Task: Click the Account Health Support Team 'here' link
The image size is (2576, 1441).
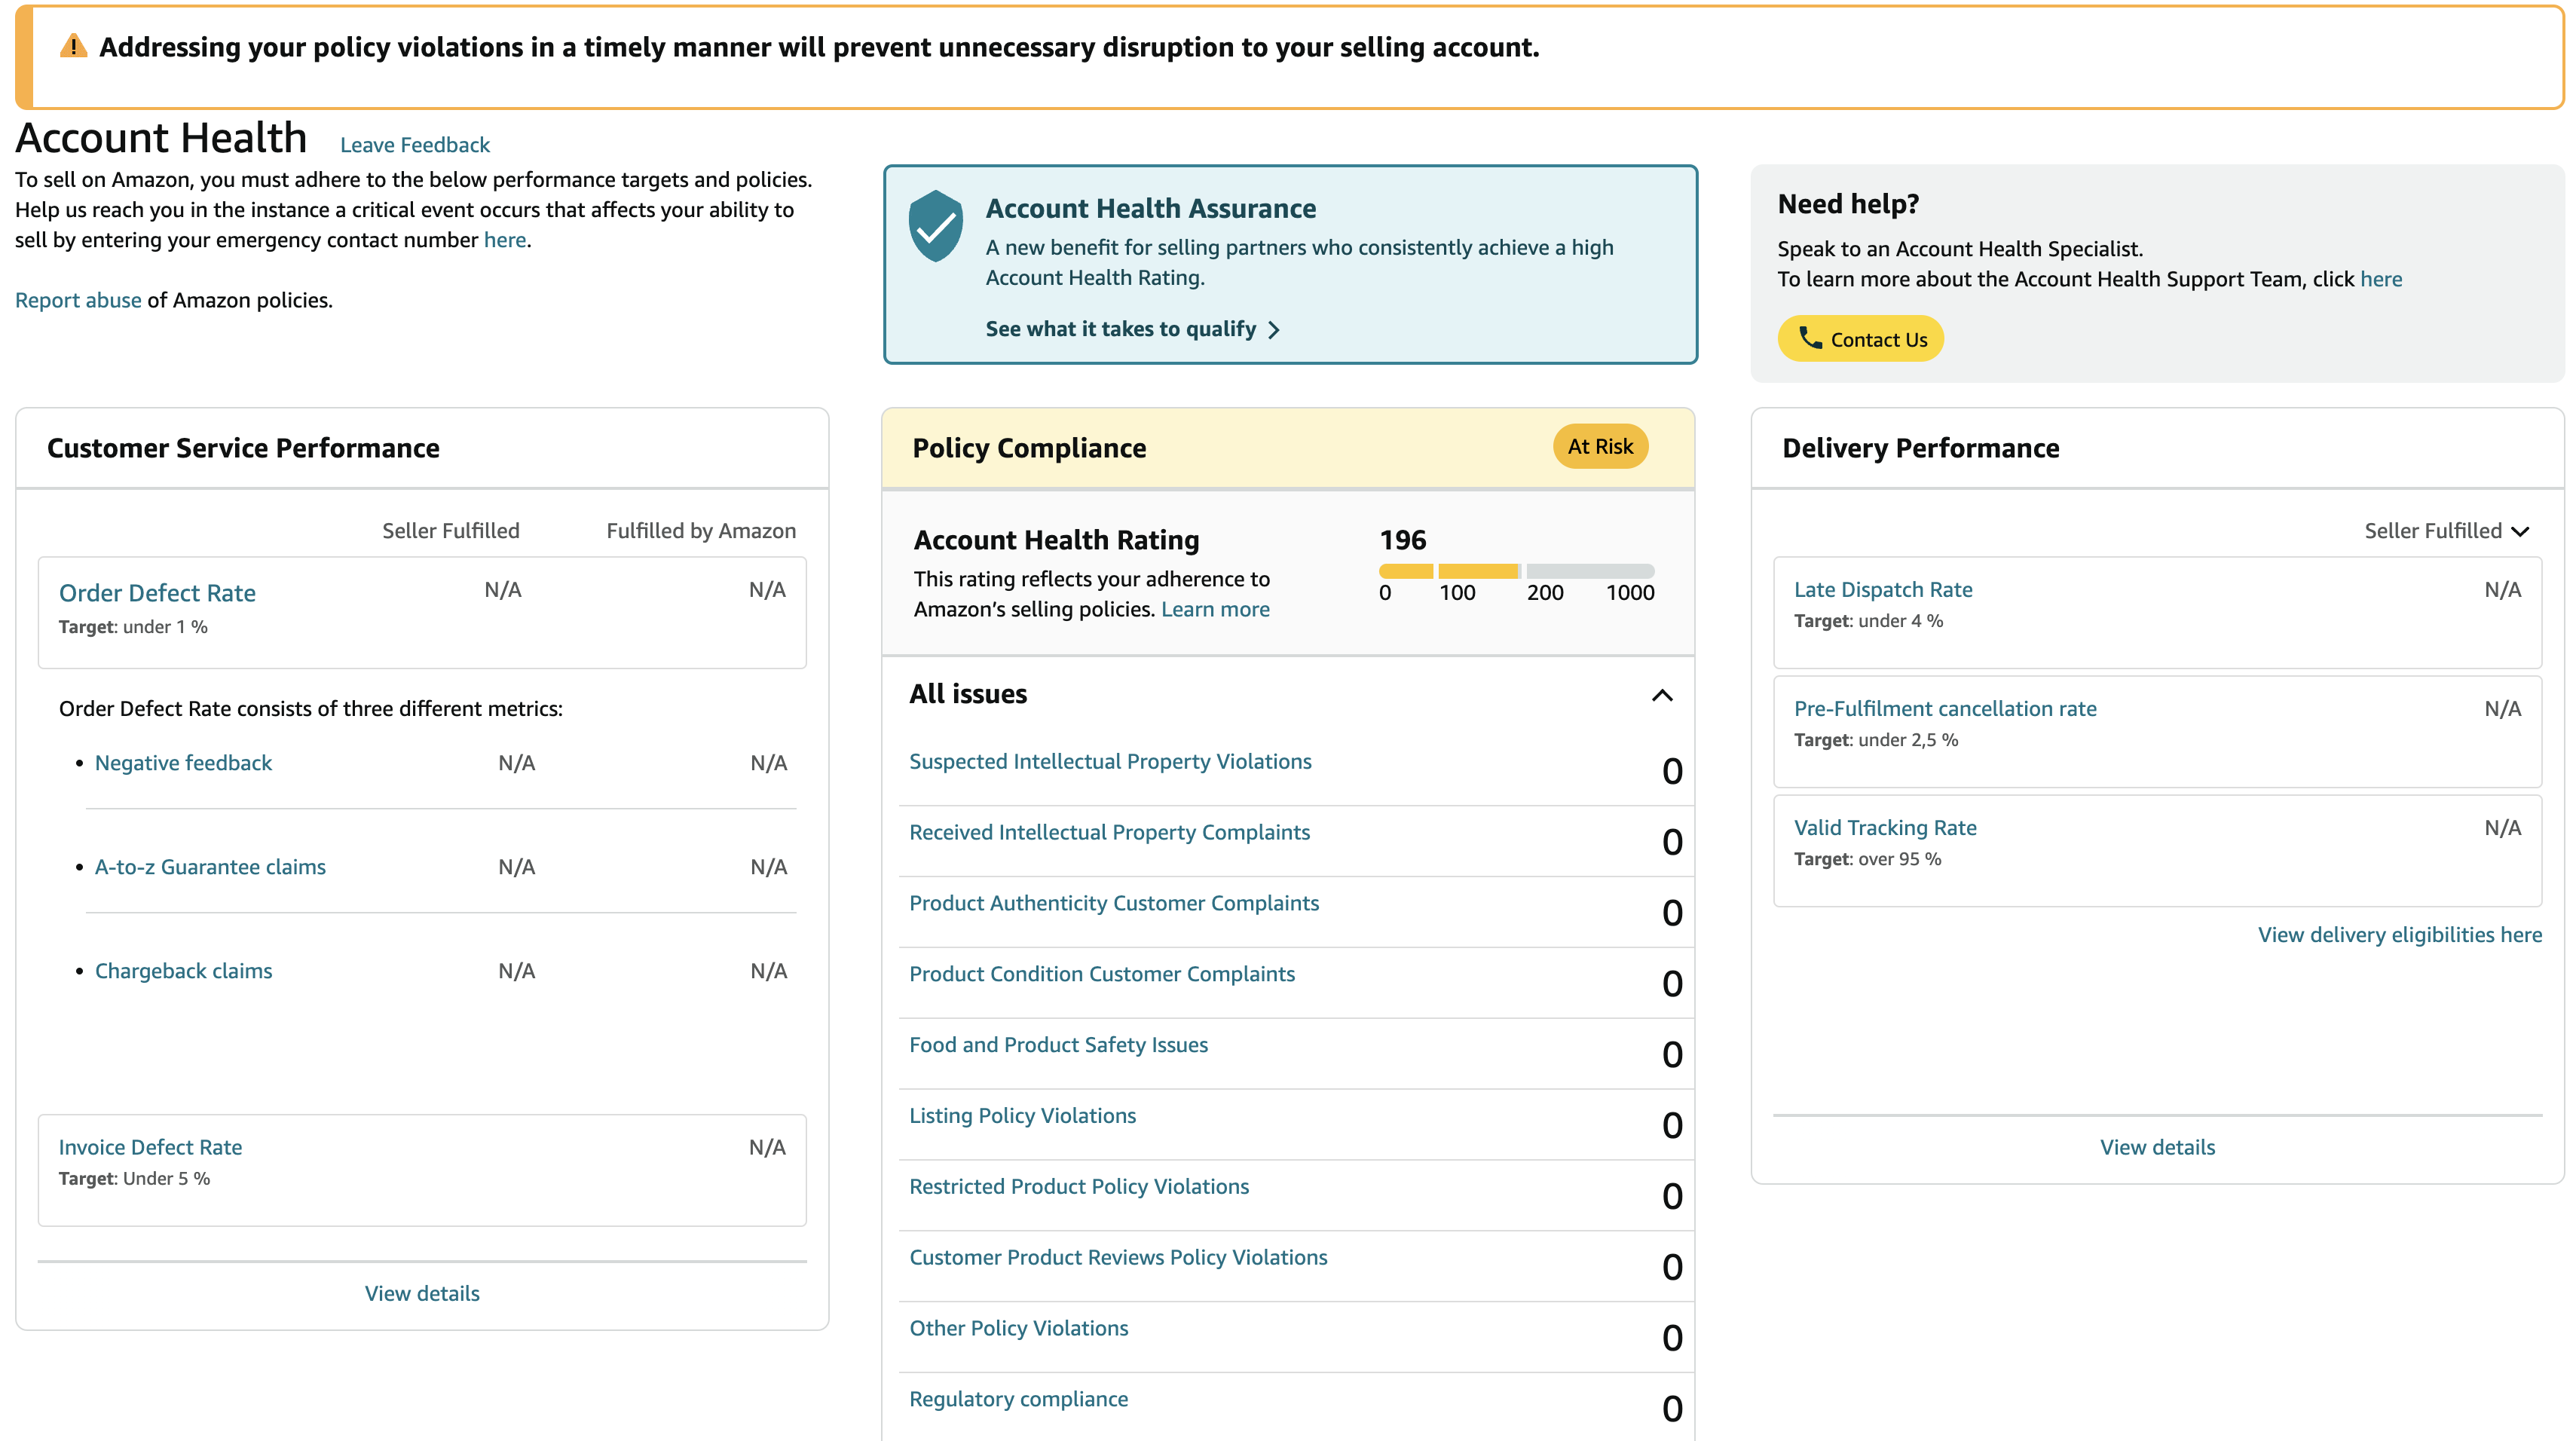Action: coord(2380,279)
